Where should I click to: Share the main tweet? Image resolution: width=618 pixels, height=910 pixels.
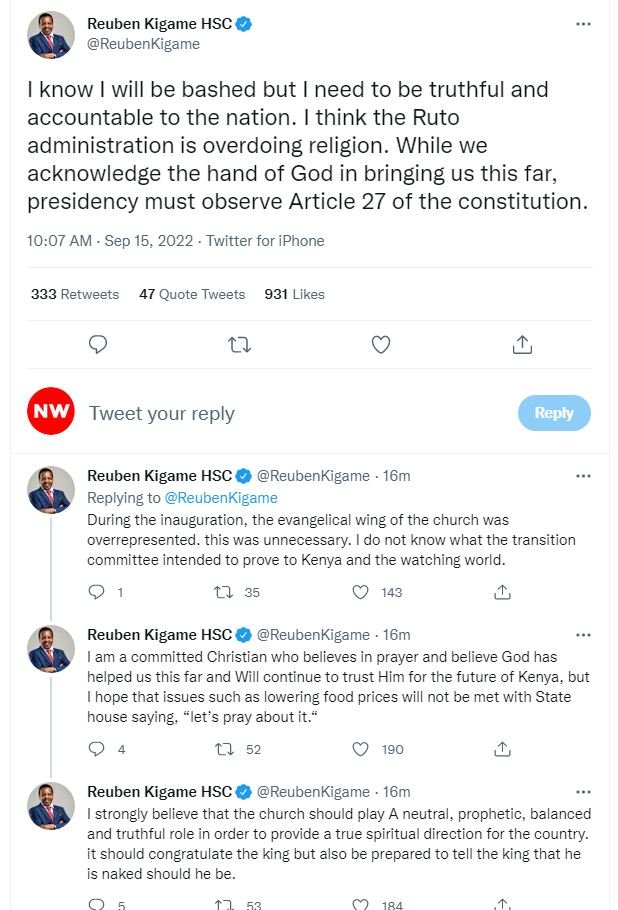click(x=522, y=344)
